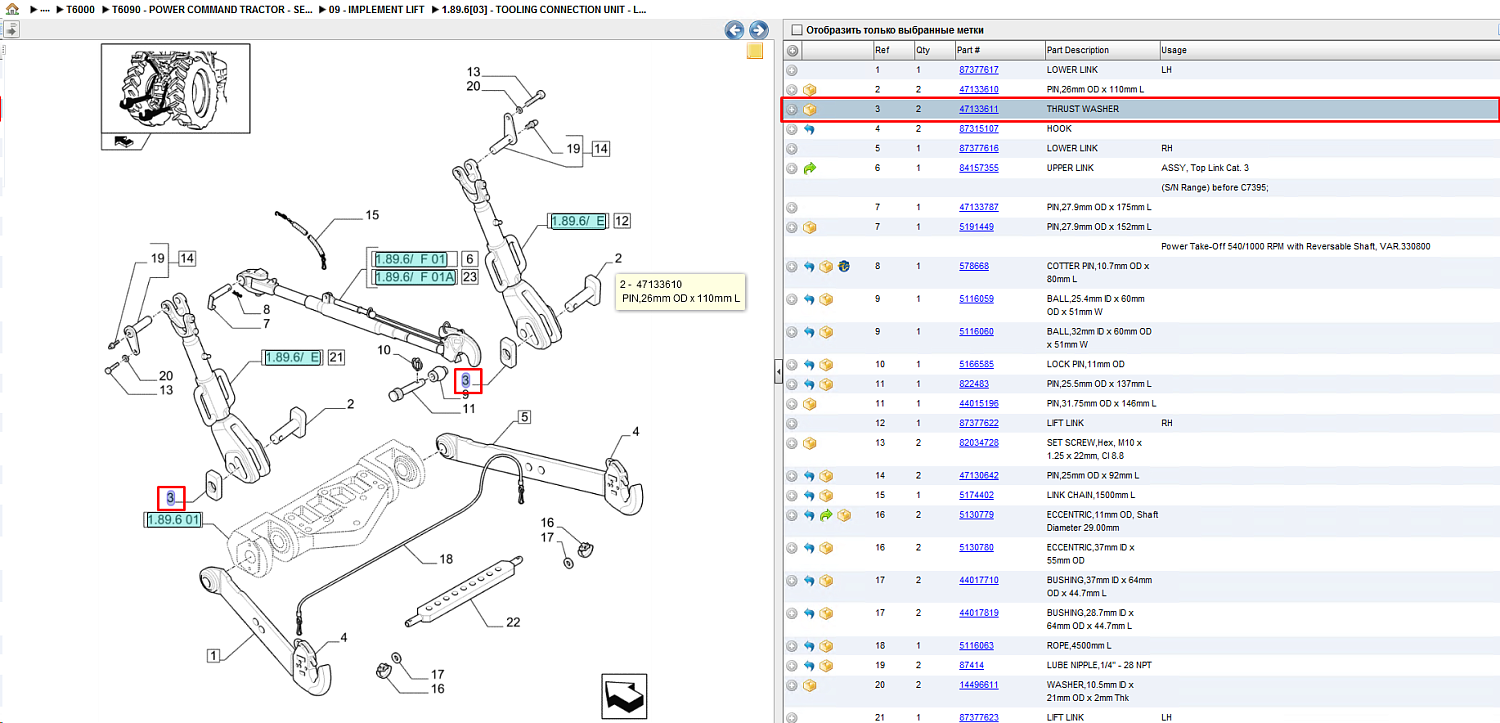This screenshot has width=1500, height=723.
Task: Open part number 87414 link
Action: (x=971, y=665)
